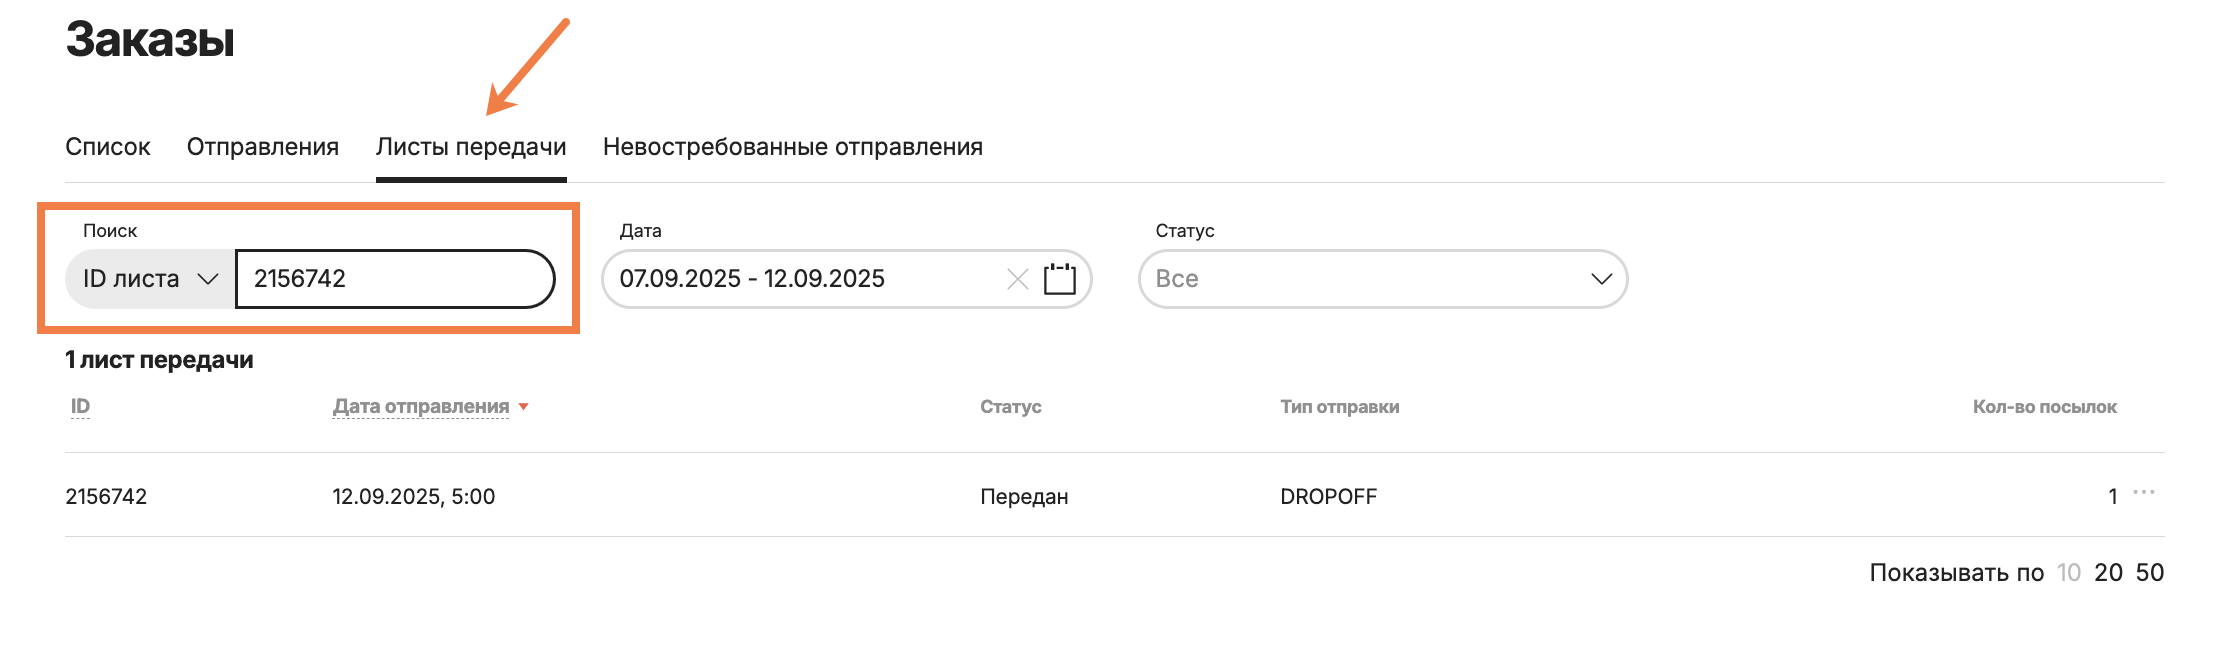Show 20 items per page
The height and width of the screenshot is (652, 2234).
(2108, 573)
